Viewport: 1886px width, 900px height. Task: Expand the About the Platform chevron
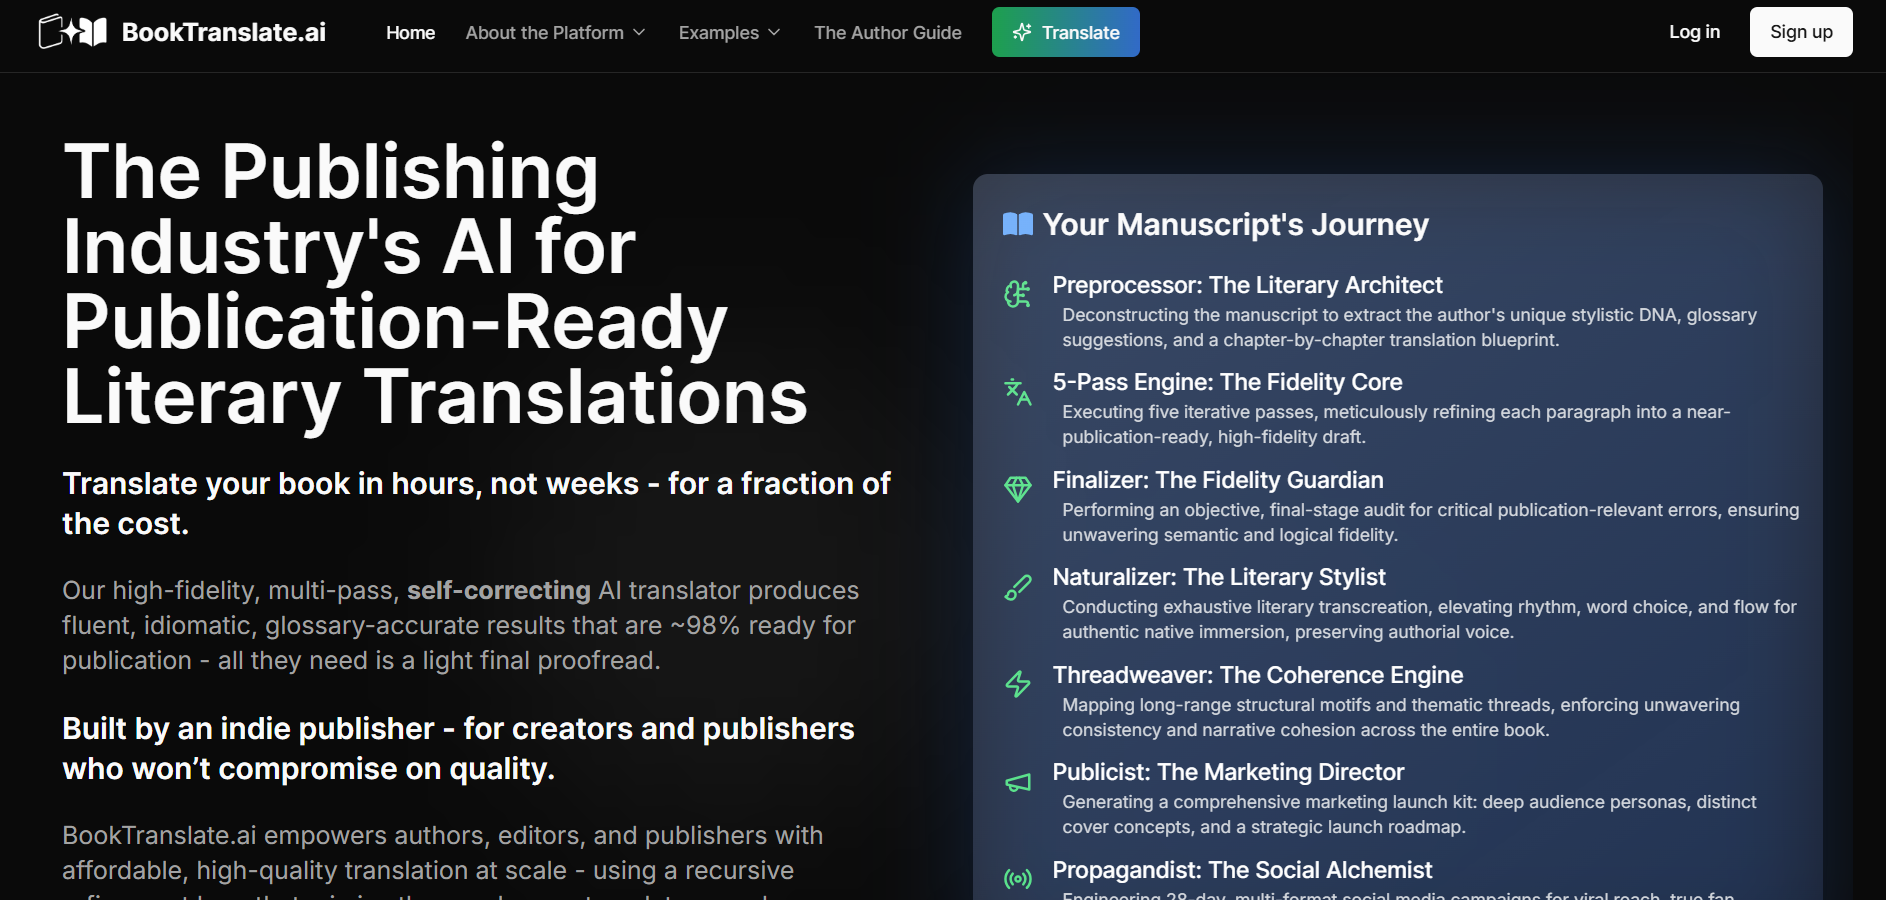point(639,33)
